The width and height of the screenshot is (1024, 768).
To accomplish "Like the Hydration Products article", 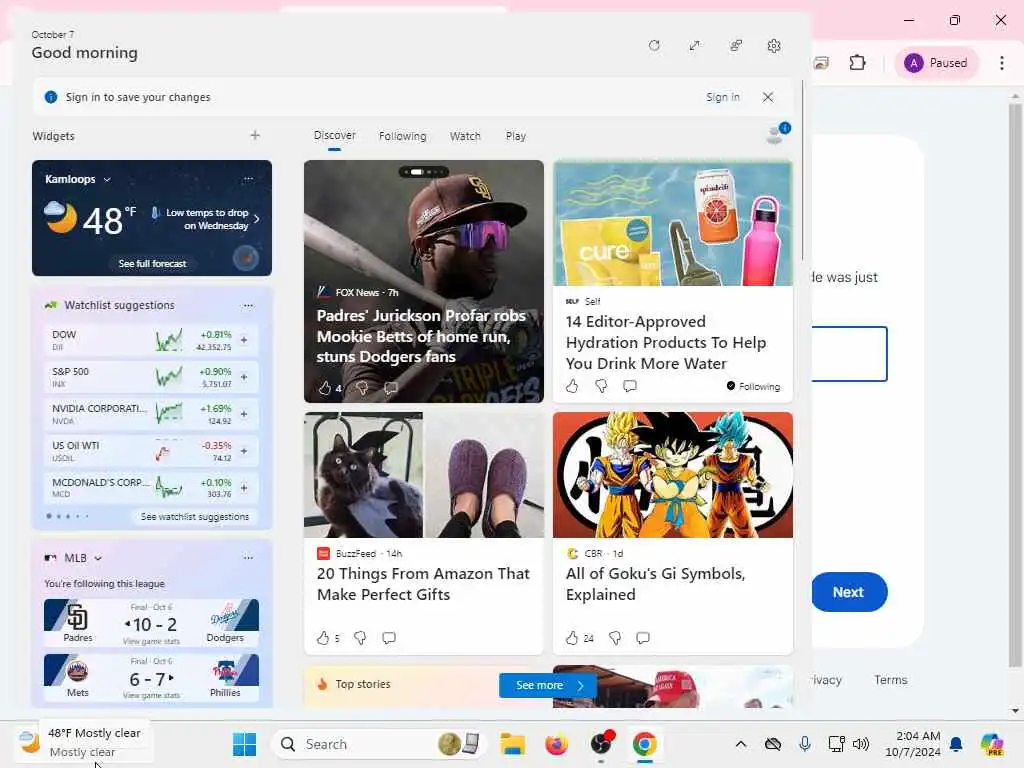I will click(x=572, y=386).
